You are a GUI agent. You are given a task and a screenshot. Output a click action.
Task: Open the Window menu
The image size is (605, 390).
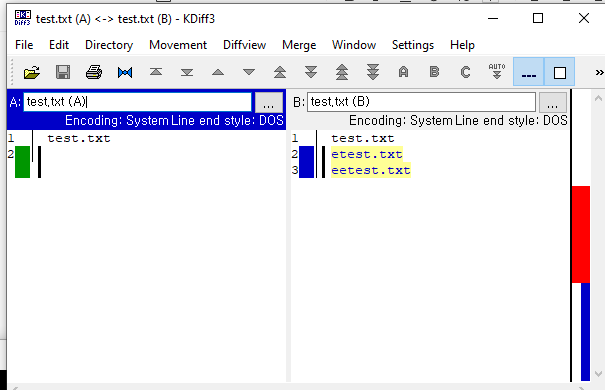(x=354, y=45)
